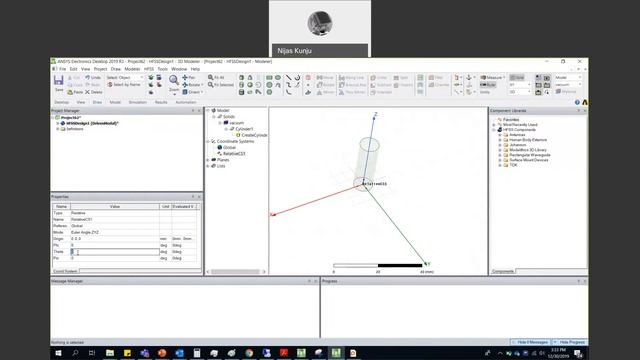Select the Pan tool
The height and width of the screenshot is (360, 640).
pyautogui.click(x=189, y=78)
